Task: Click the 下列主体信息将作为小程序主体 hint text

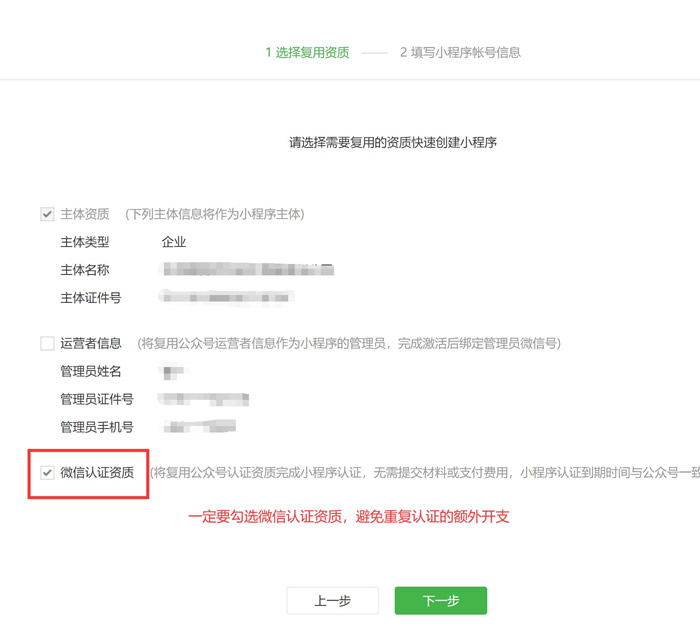Action: click(214, 214)
